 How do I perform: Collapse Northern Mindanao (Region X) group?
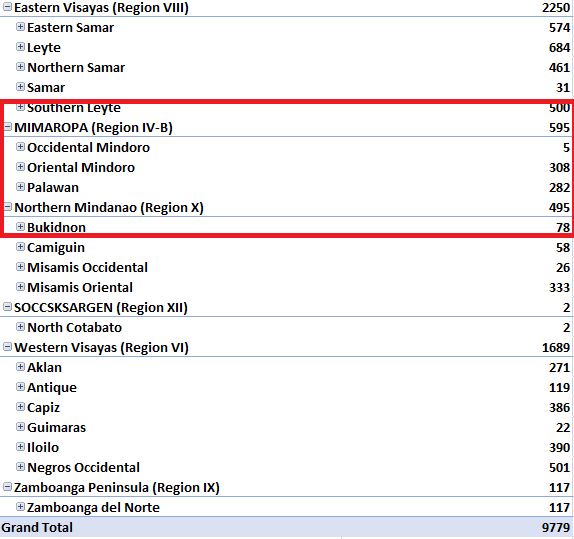pos(7,207)
